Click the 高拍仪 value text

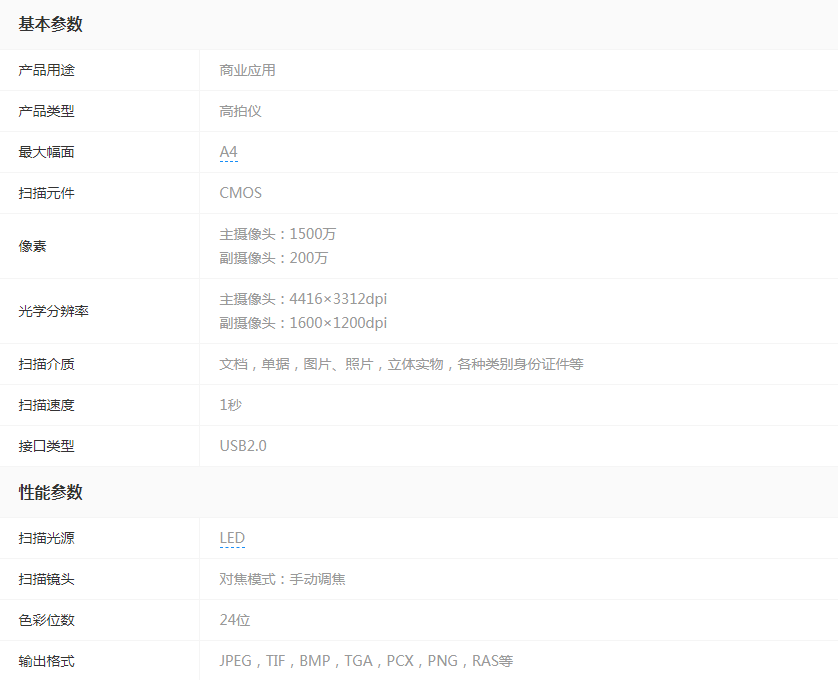tap(240, 110)
